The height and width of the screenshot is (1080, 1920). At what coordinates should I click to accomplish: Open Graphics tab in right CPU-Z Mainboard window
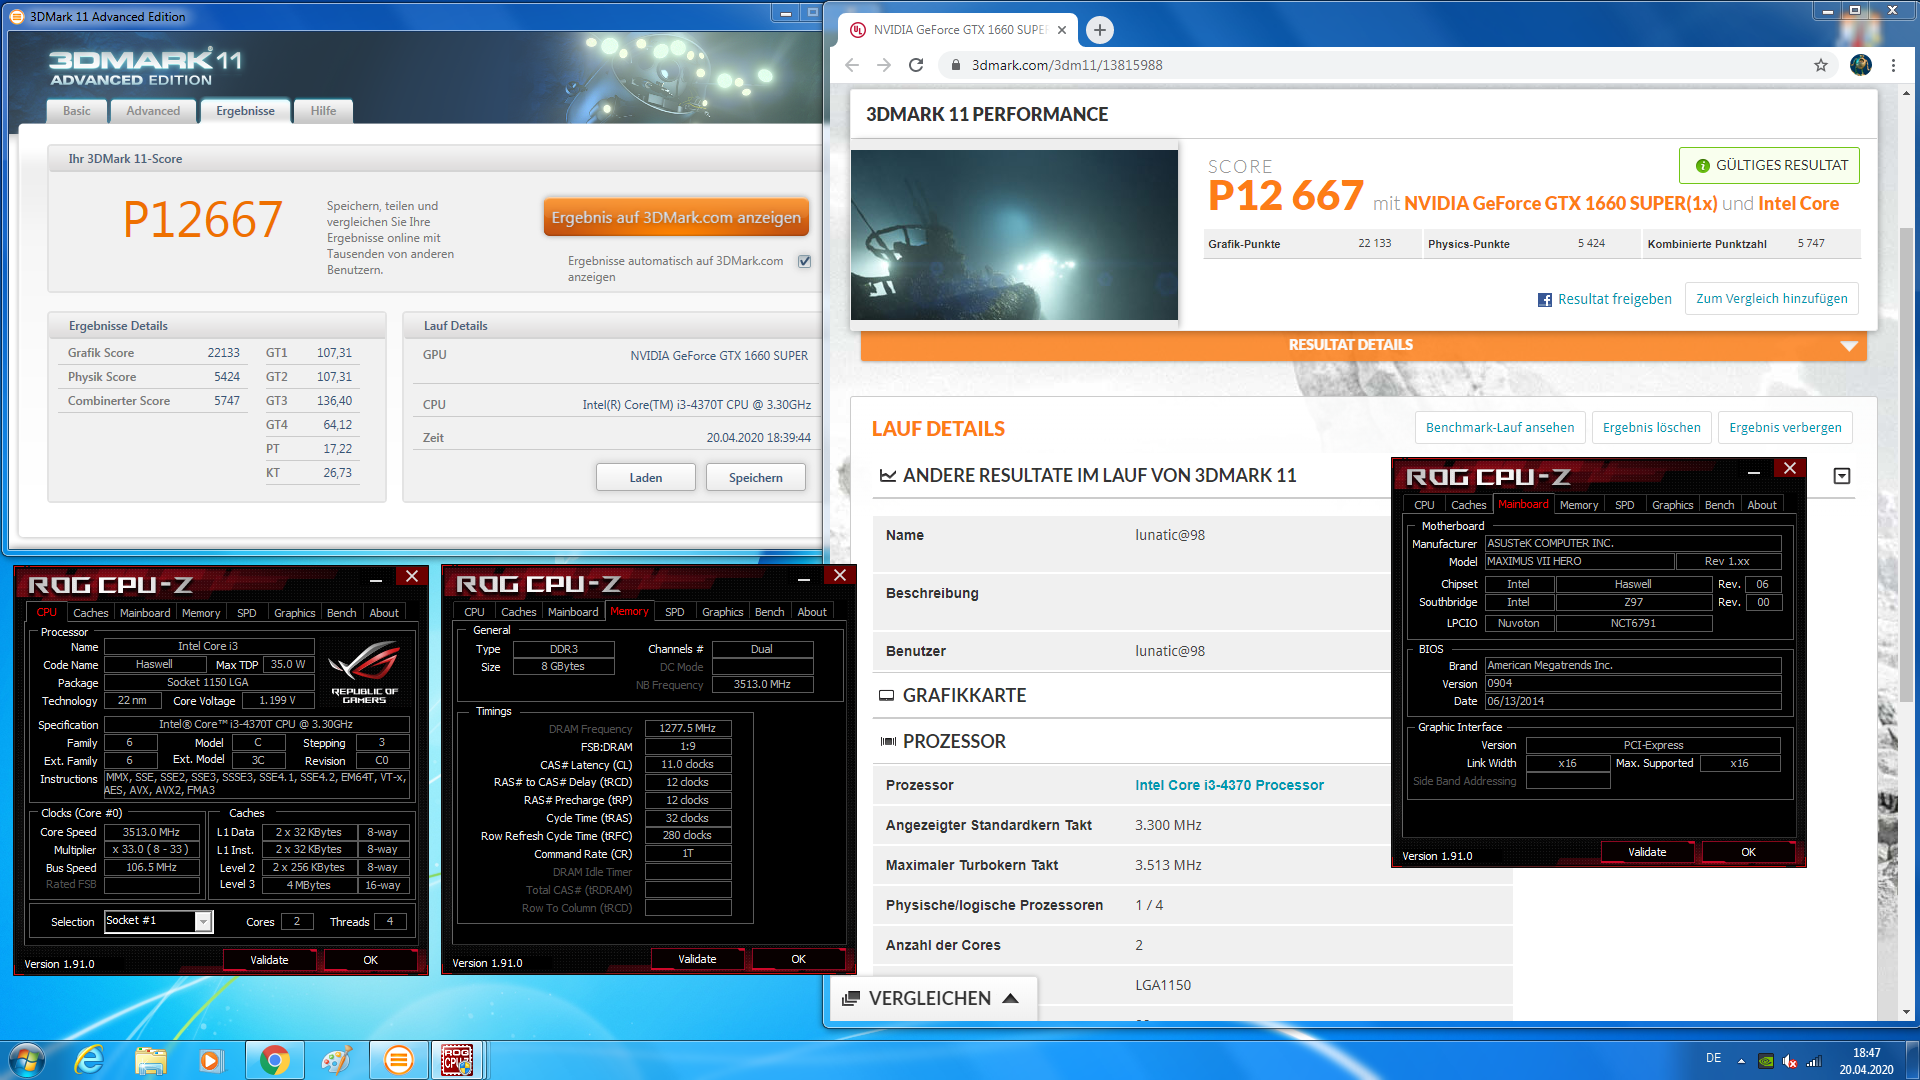(1672, 505)
